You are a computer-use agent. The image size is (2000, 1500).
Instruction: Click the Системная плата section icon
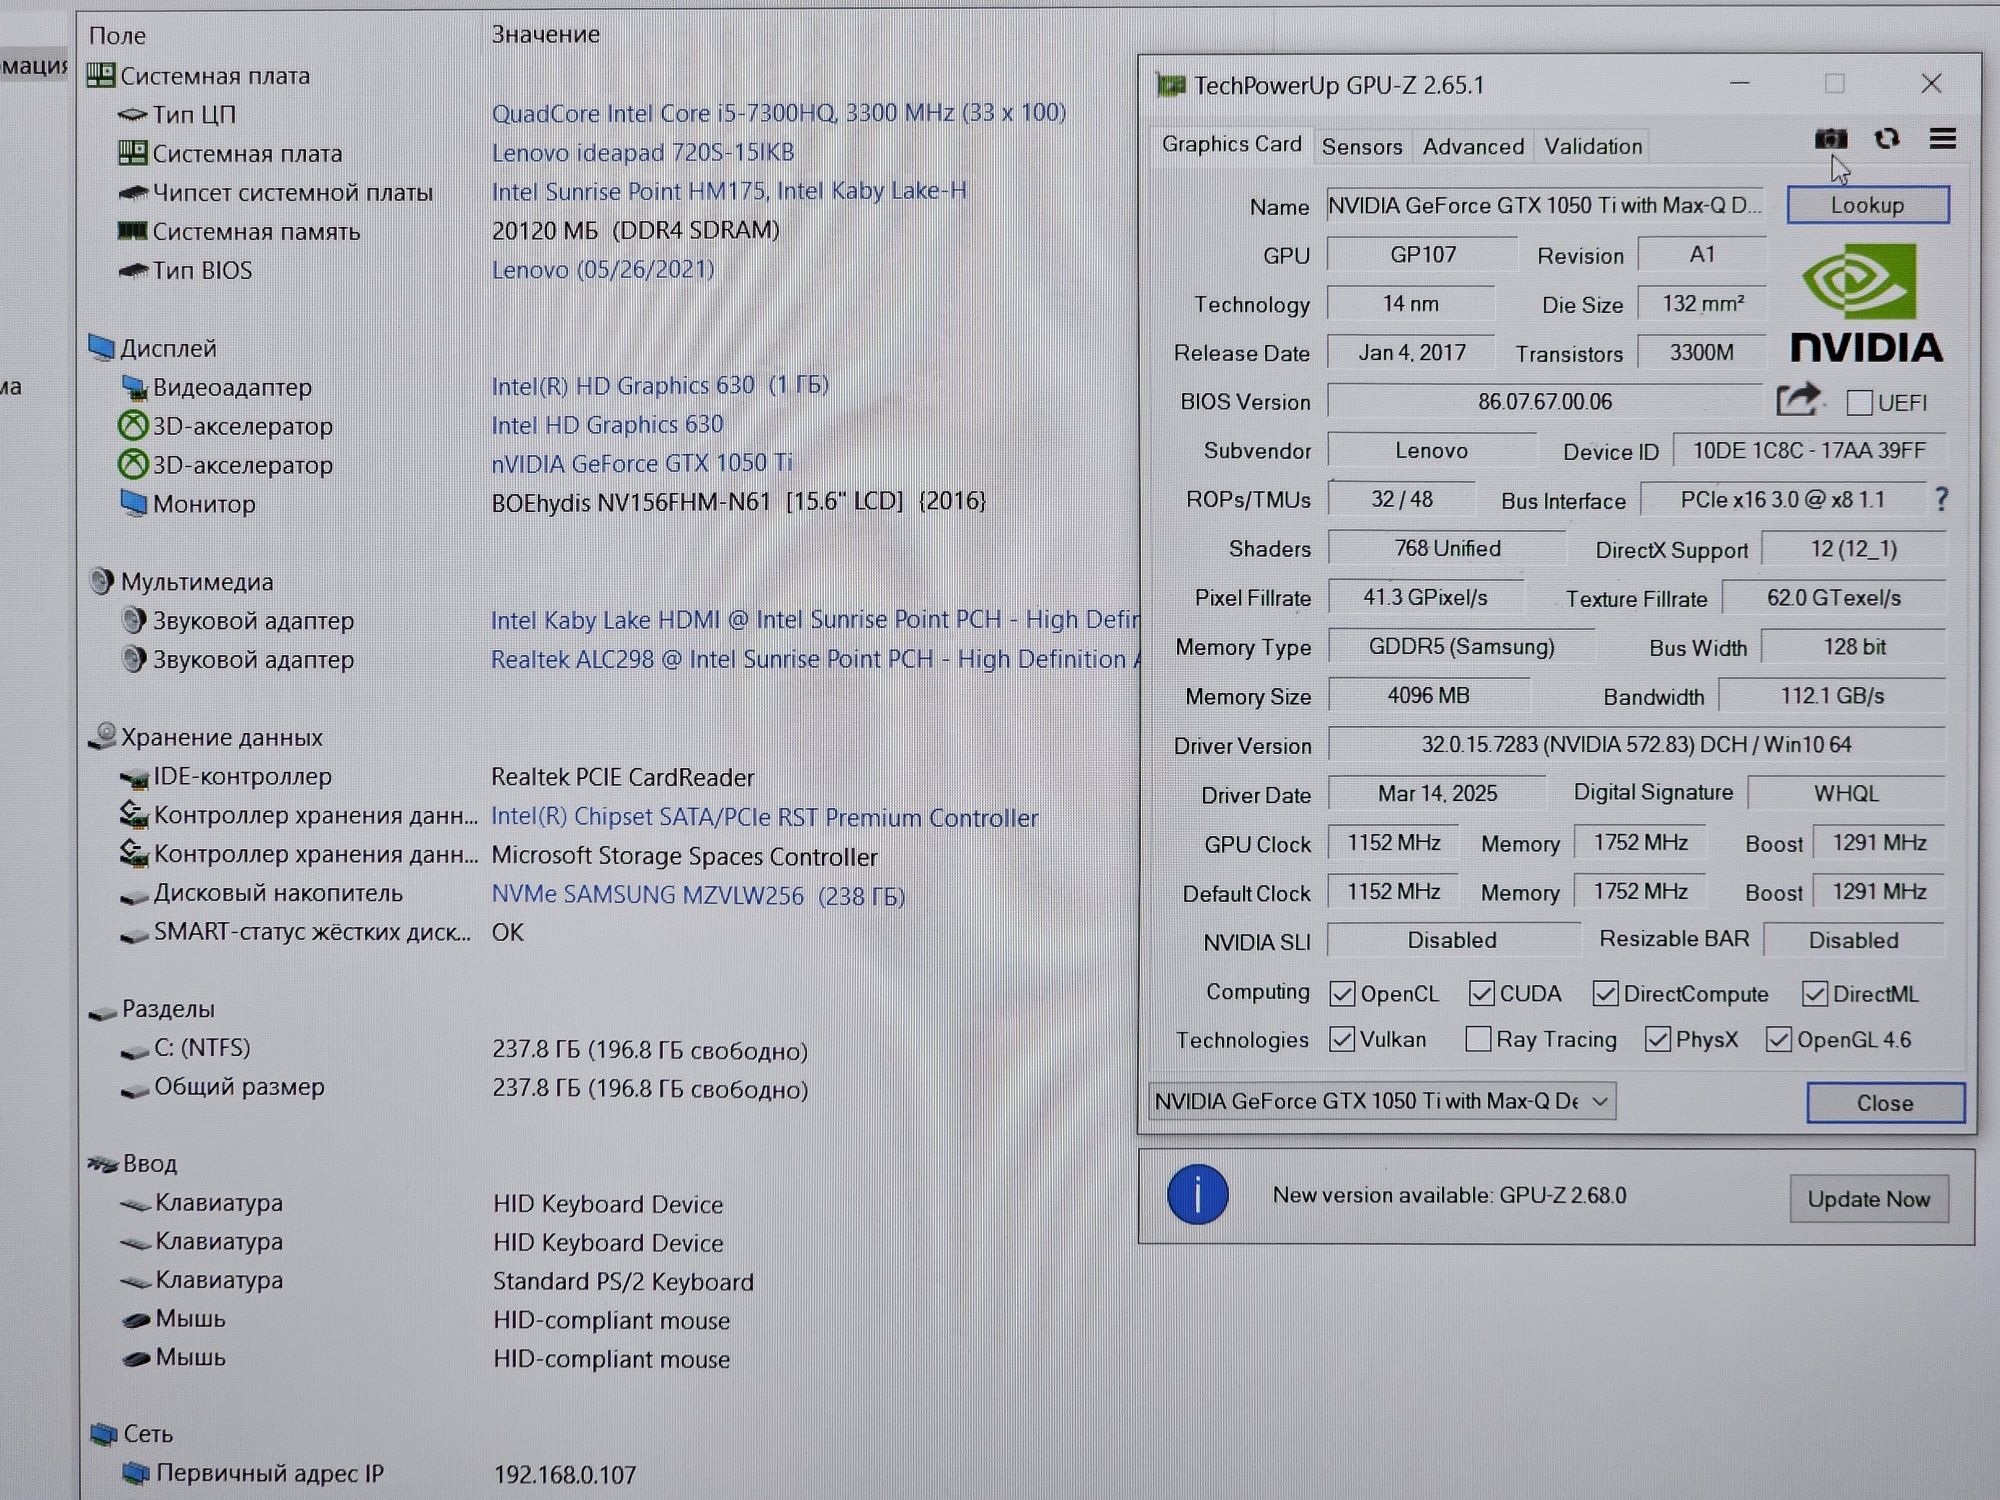click(101, 75)
